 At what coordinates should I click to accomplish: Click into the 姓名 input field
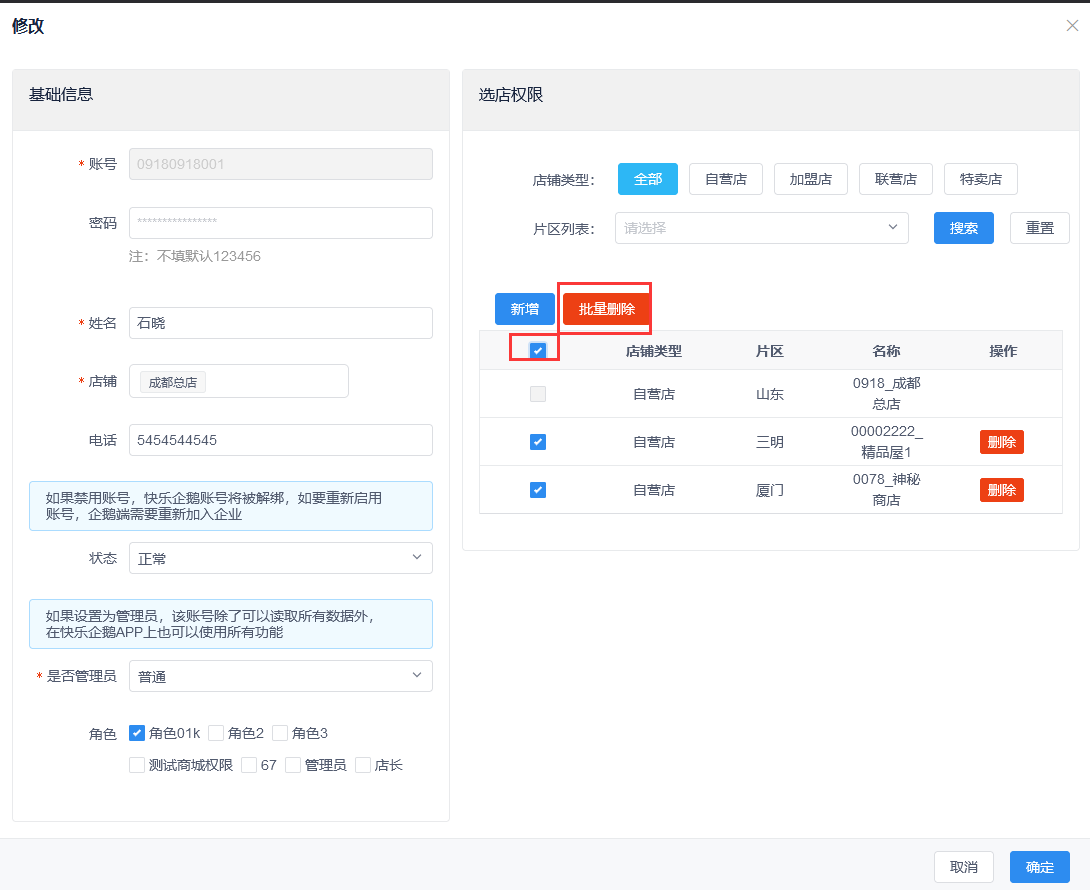[280, 323]
